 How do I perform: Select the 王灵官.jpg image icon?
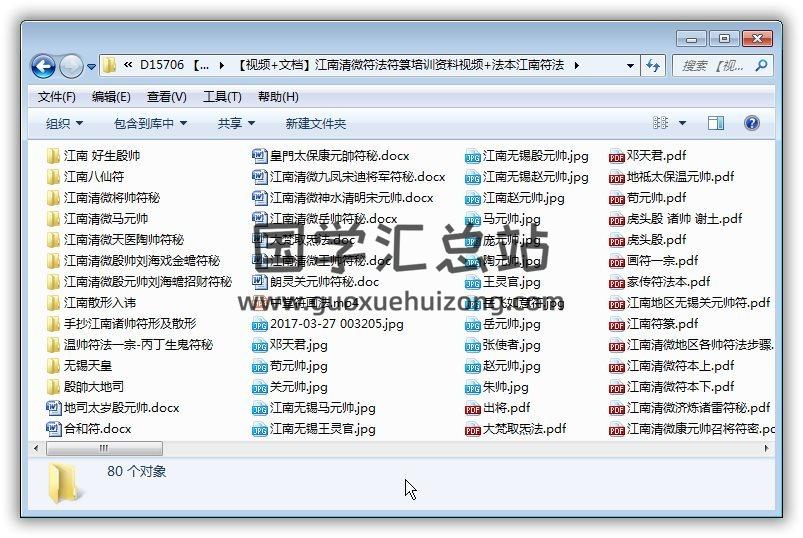coord(472,283)
